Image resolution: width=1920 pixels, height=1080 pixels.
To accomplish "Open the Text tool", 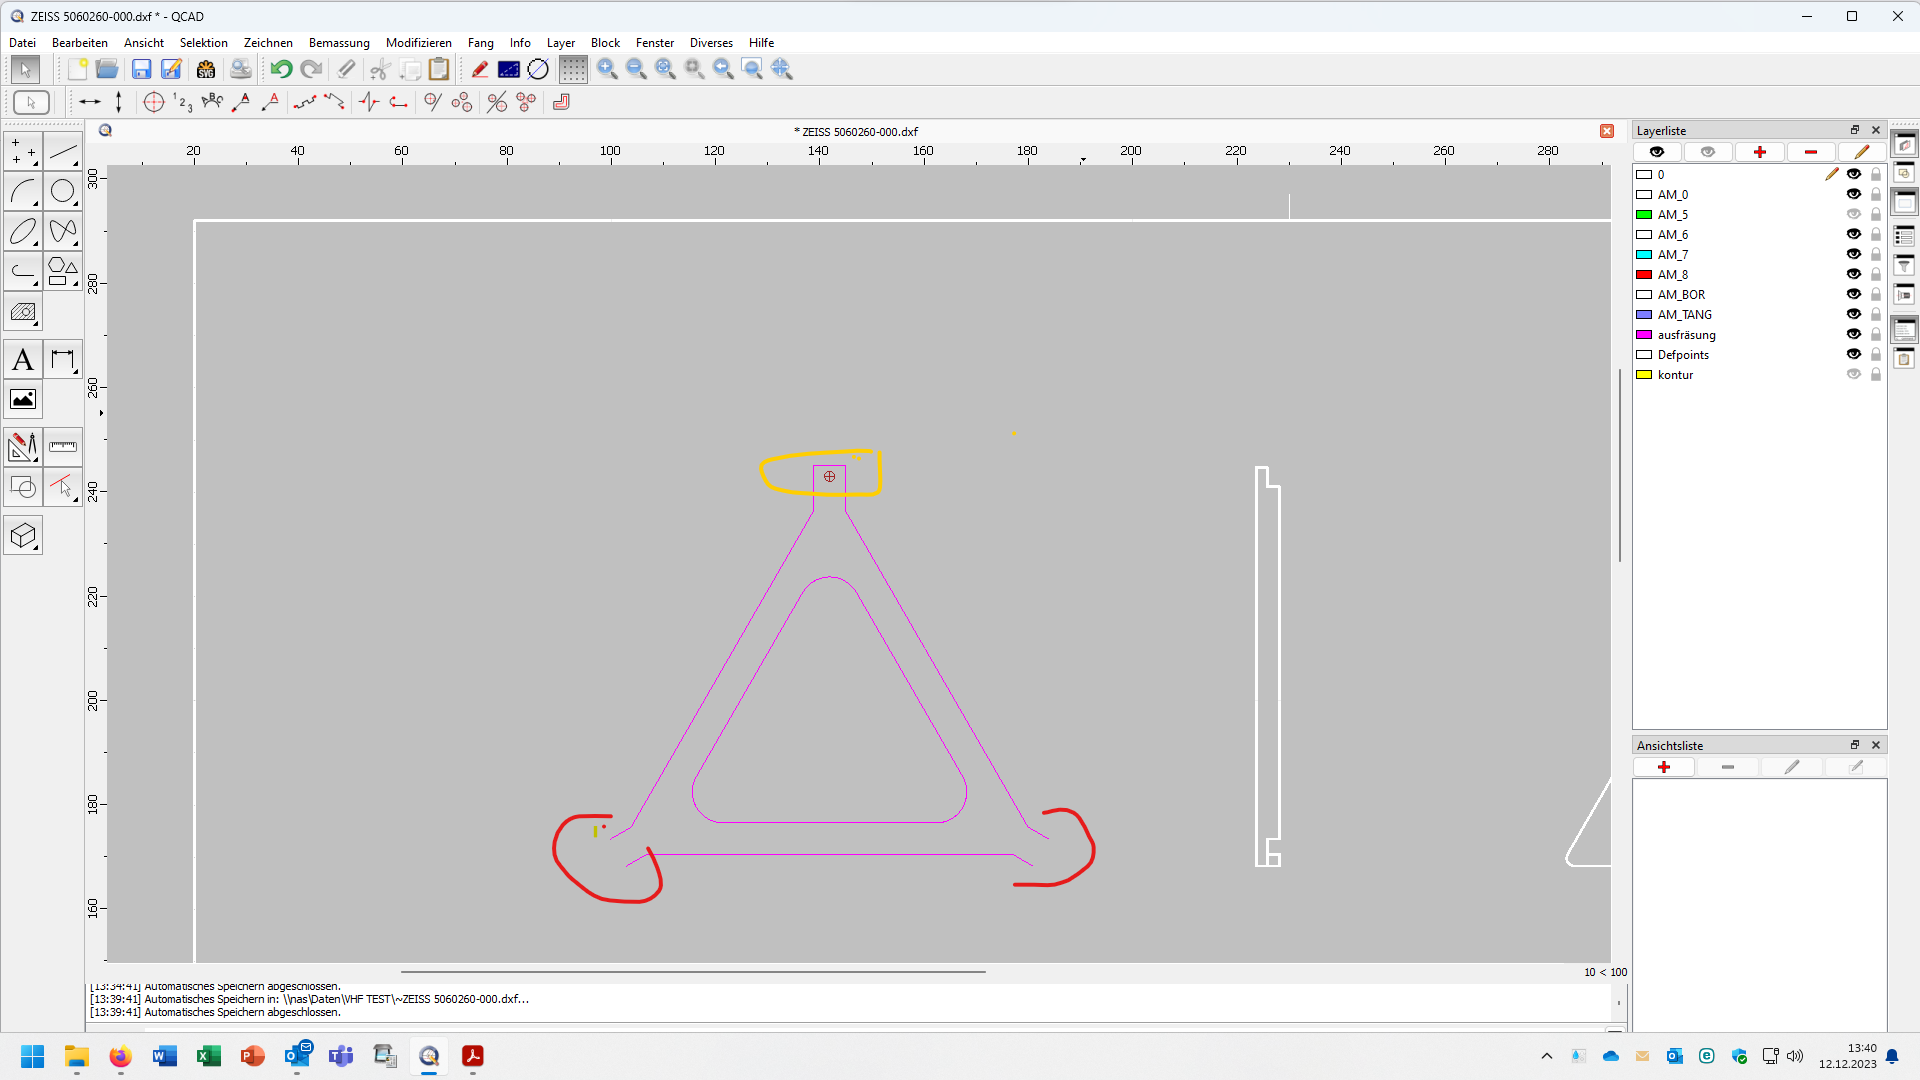I will point(22,359).
